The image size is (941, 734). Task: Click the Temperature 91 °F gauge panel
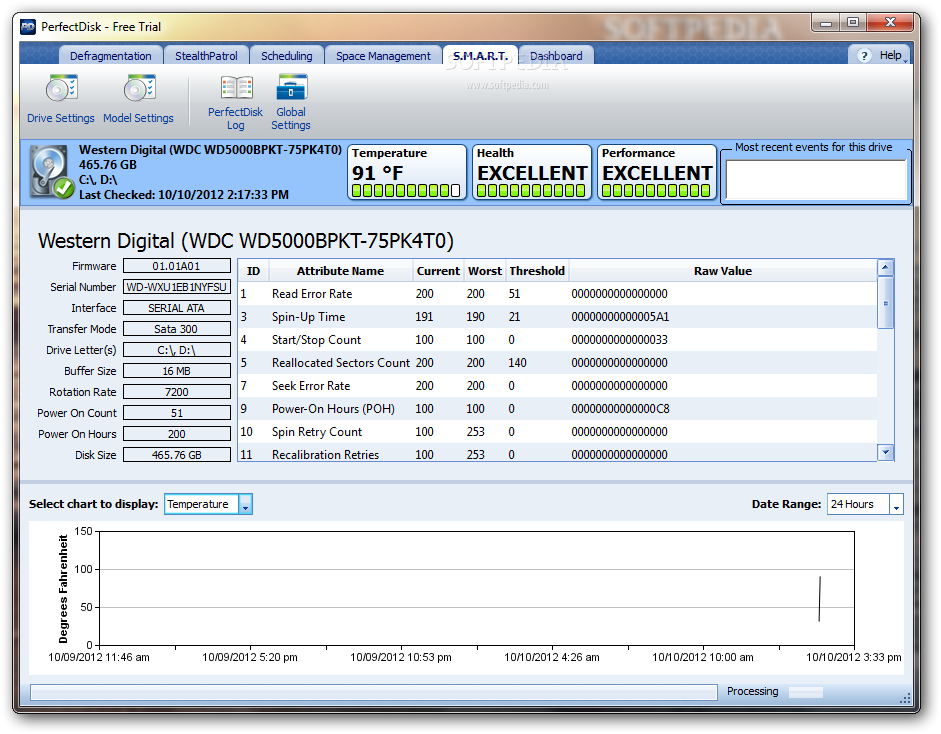407,172
